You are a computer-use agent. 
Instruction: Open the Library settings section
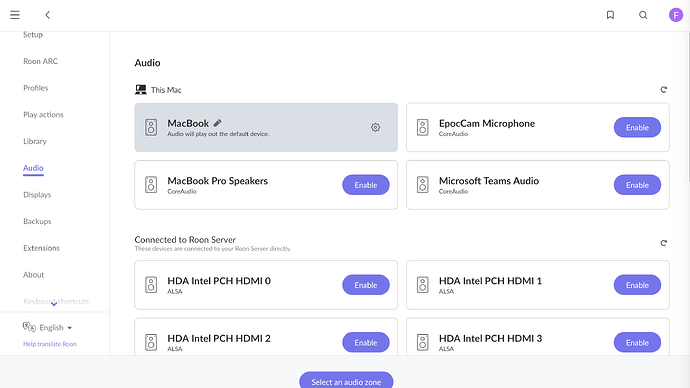click(35, 141)
